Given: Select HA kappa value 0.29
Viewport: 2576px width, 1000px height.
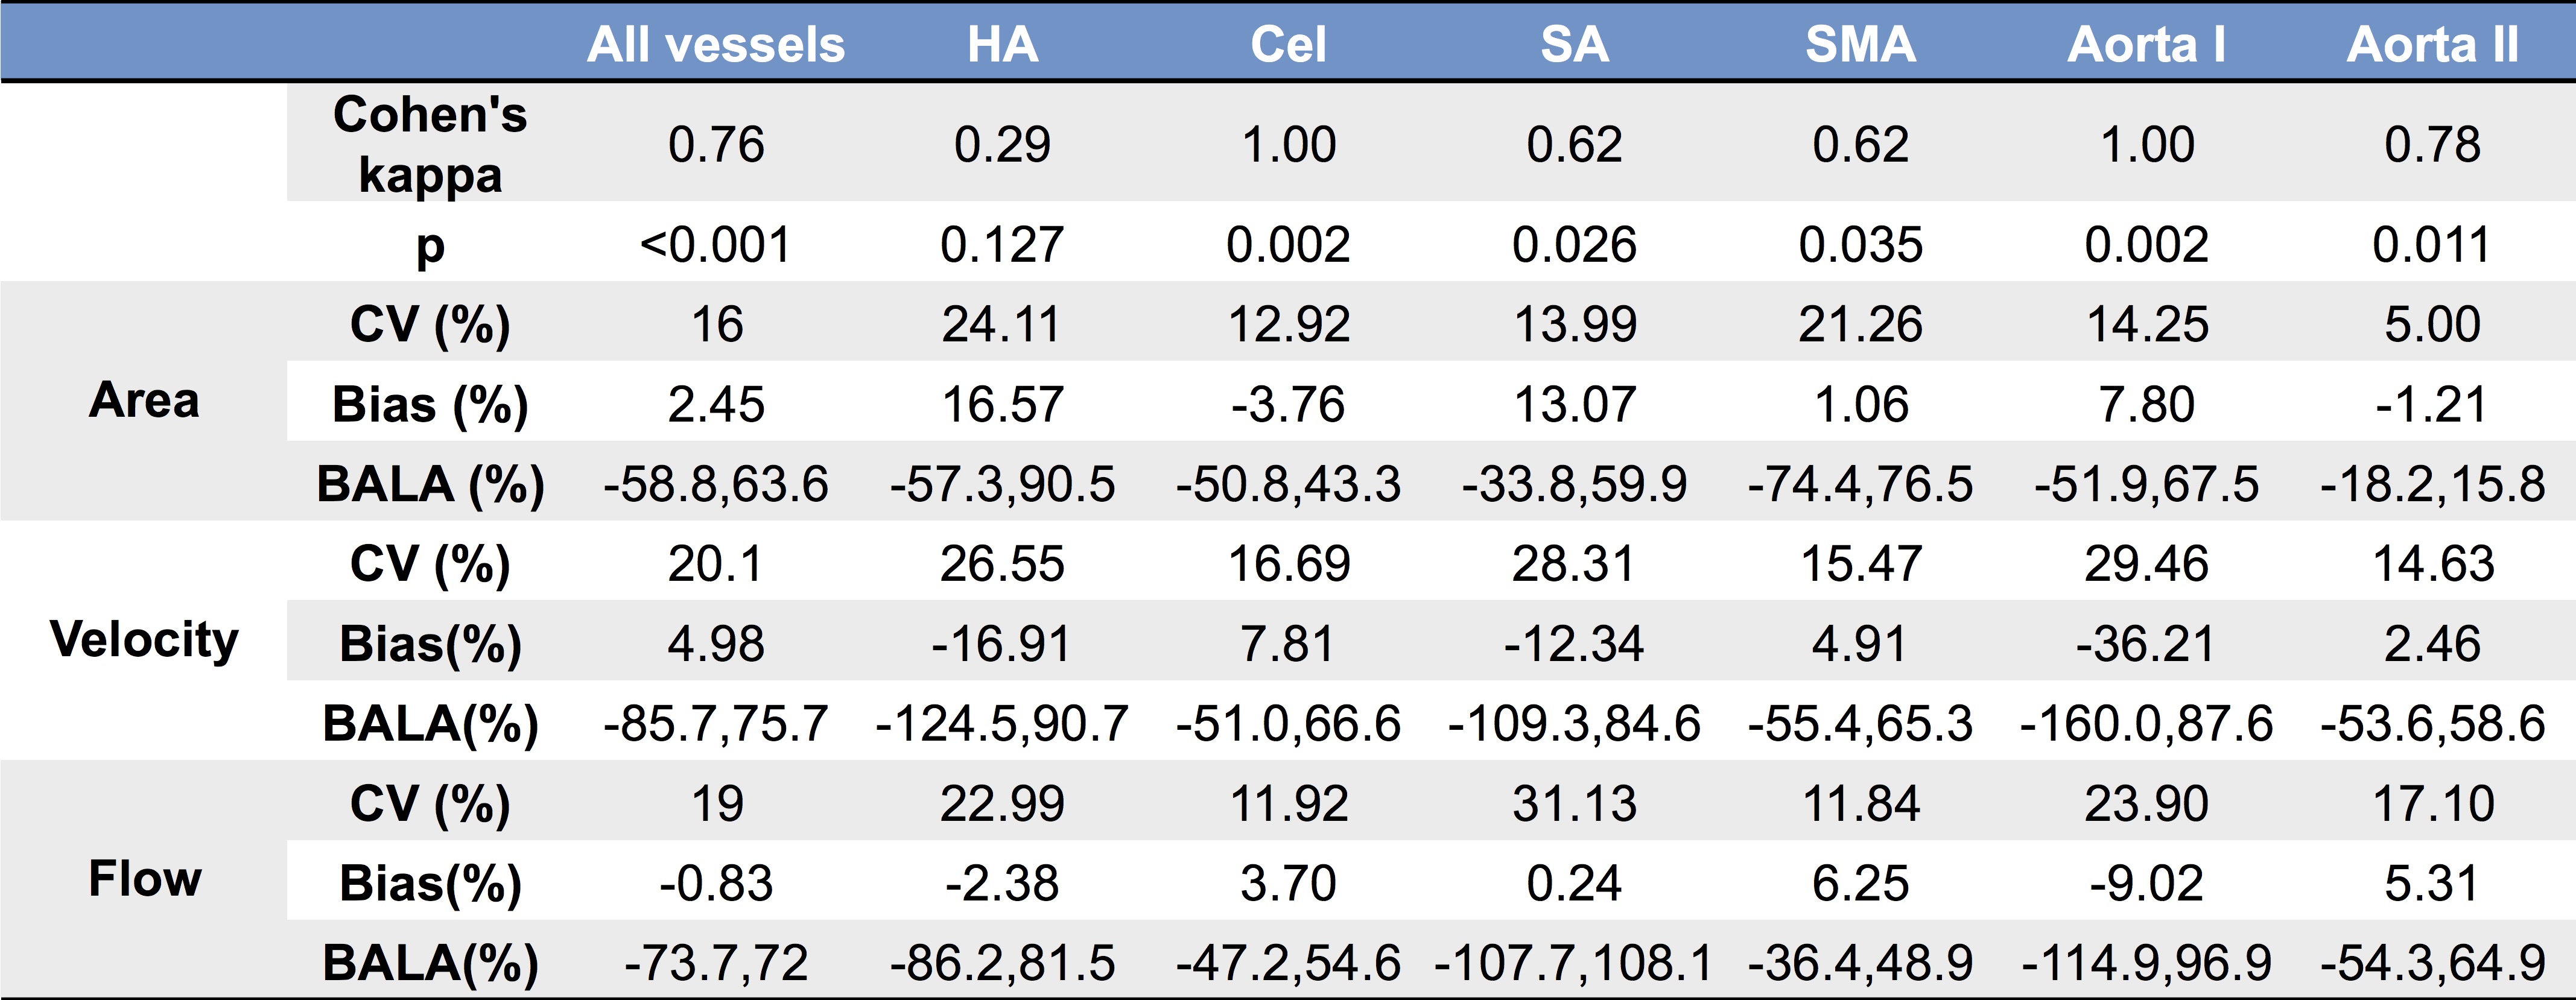Looking at the screenshot, I should 1002,145.
